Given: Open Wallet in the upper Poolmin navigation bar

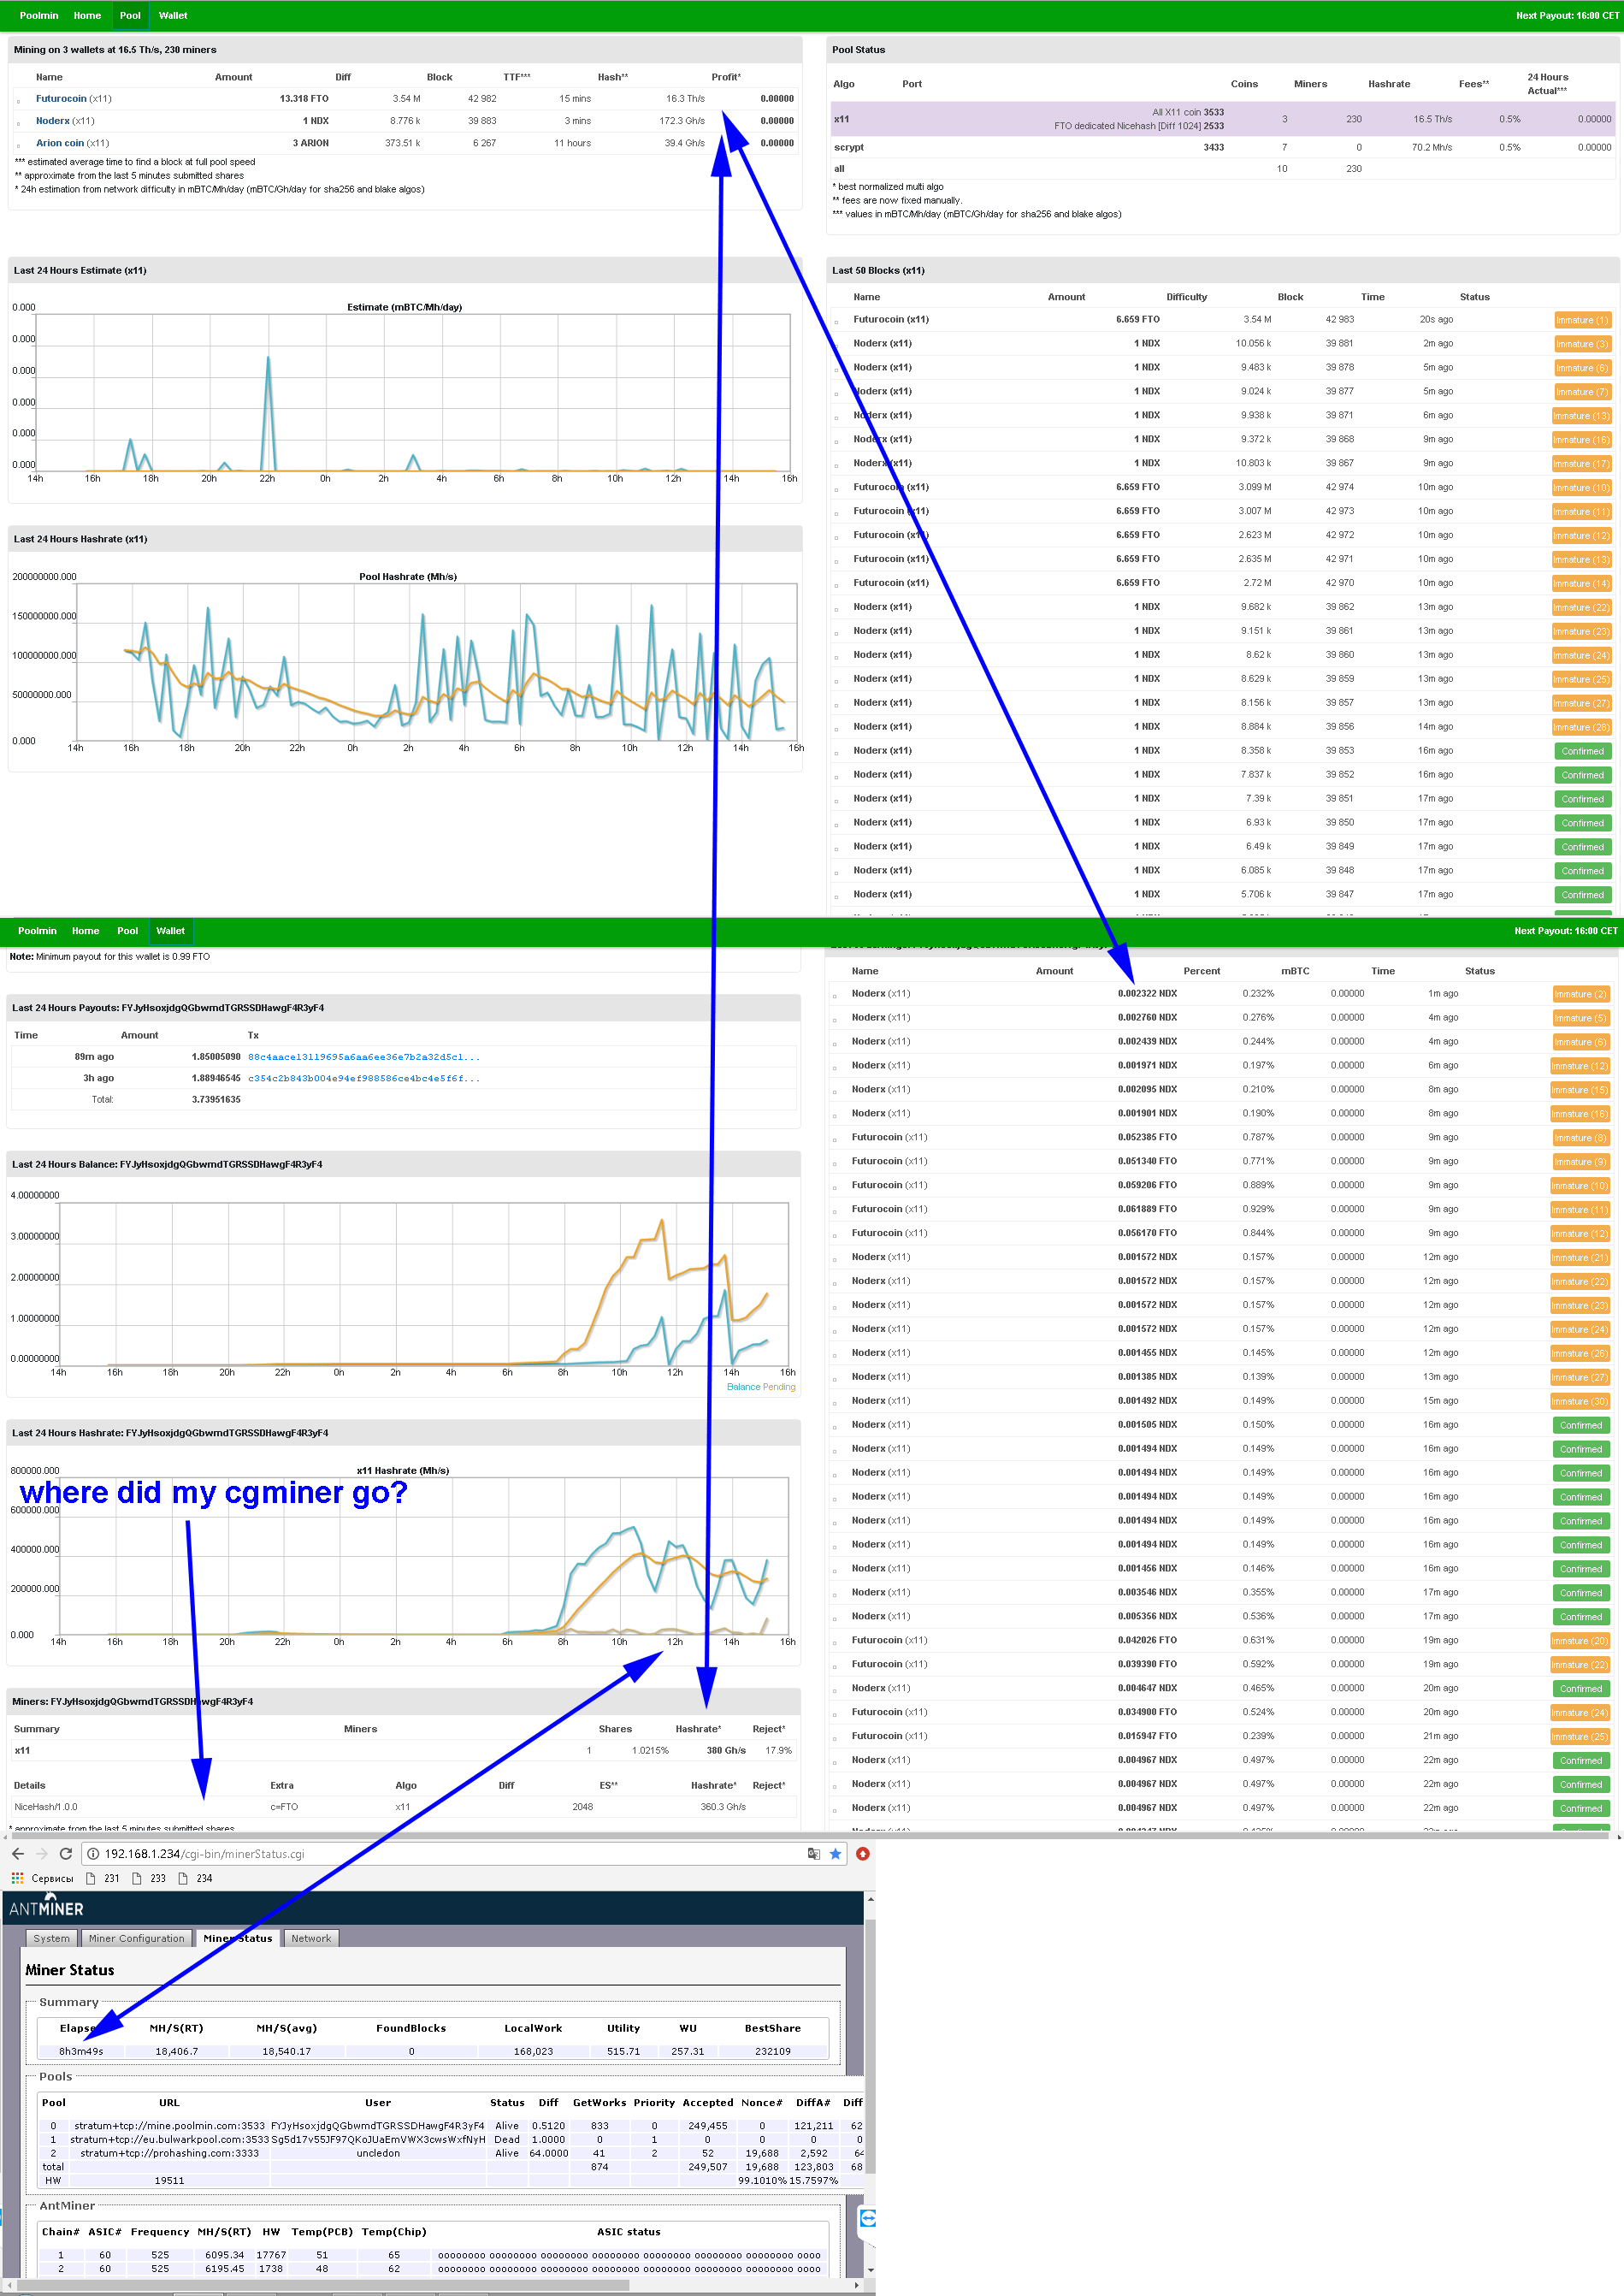Looking at the screenshot, I should [x=173, y=15].
